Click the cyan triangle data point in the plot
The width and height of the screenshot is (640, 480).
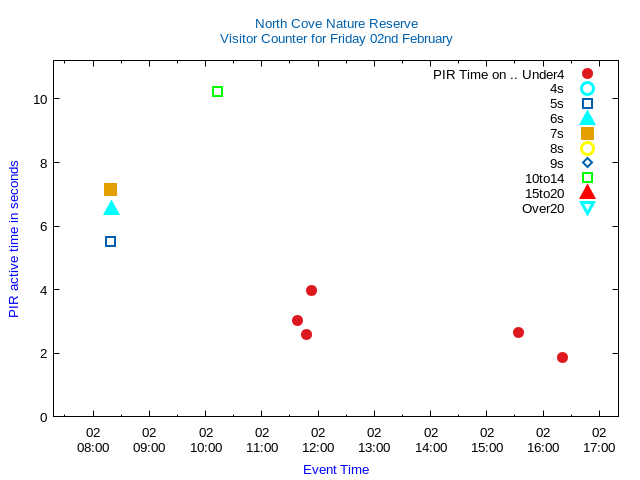111,208
